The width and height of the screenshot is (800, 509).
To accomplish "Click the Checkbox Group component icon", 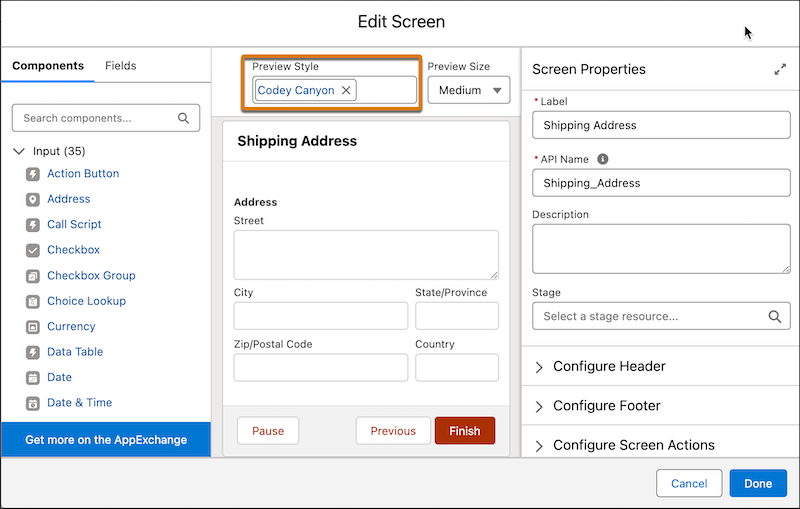I will [x=32, y=276].
